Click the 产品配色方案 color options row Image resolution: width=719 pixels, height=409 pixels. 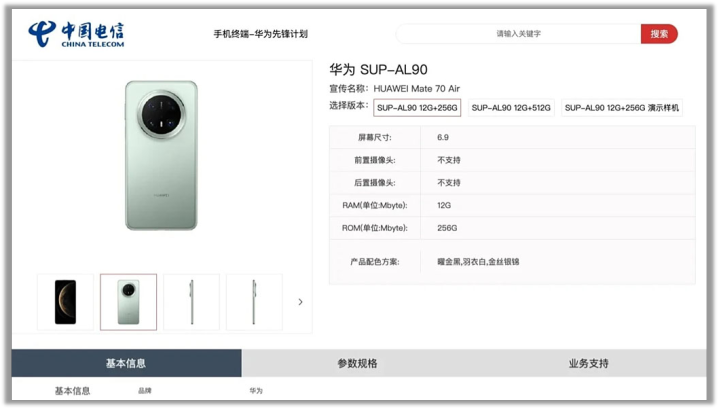(512, 262)
